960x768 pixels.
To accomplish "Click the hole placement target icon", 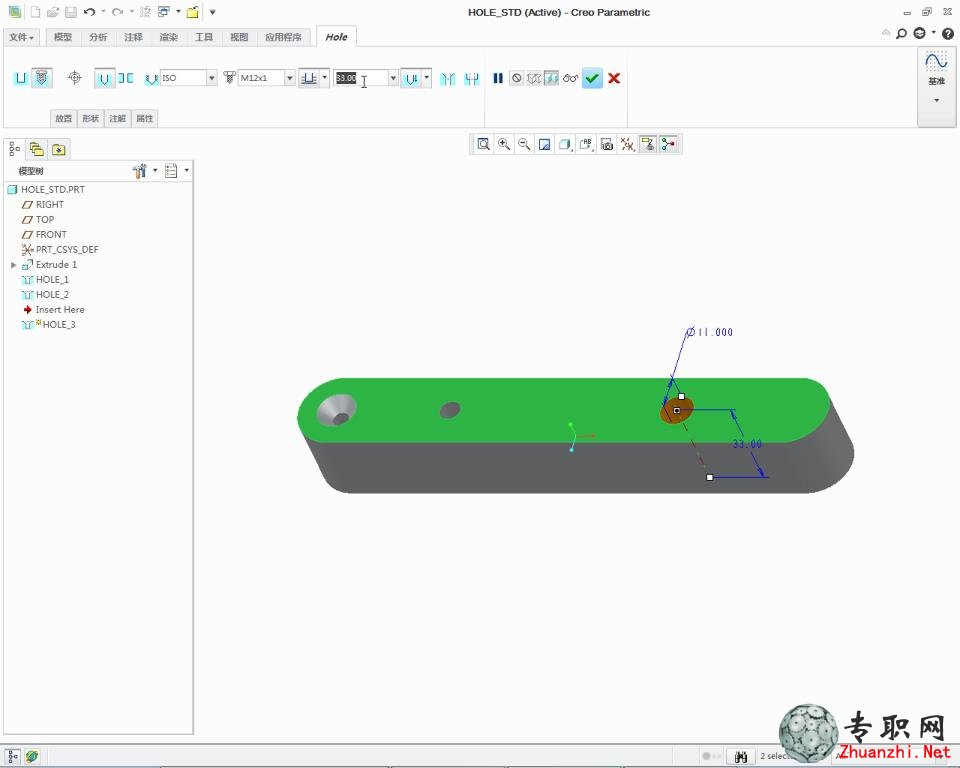I will point(75,78).
